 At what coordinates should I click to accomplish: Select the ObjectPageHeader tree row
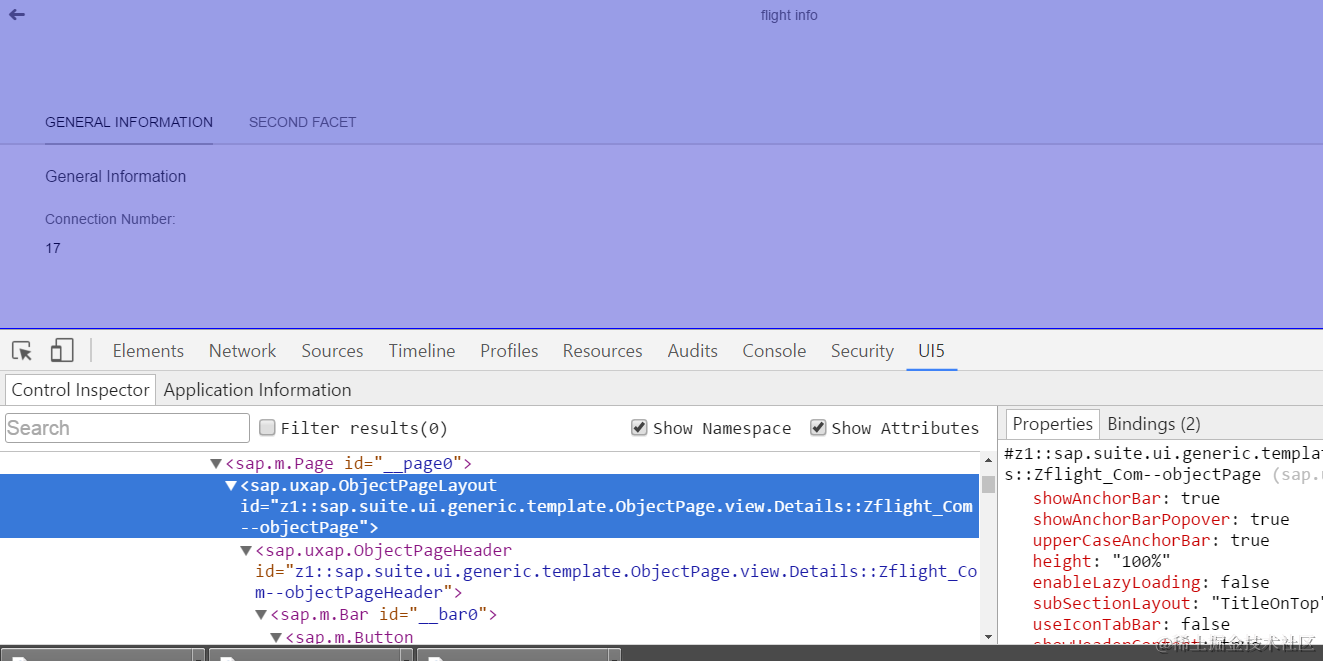pyautogui.click(x=490, y=572)
